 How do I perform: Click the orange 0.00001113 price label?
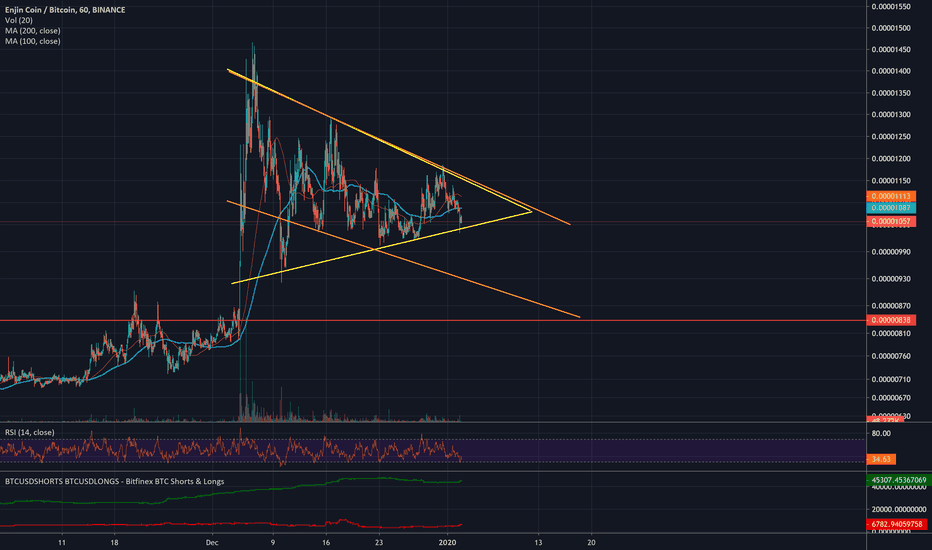click(891, 196)
